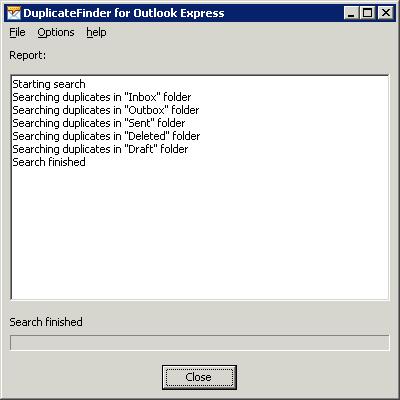The image size is (400, 400).
Task: Click the empty search progress bar
Action: pyautogui.click(x=200, y=343)
